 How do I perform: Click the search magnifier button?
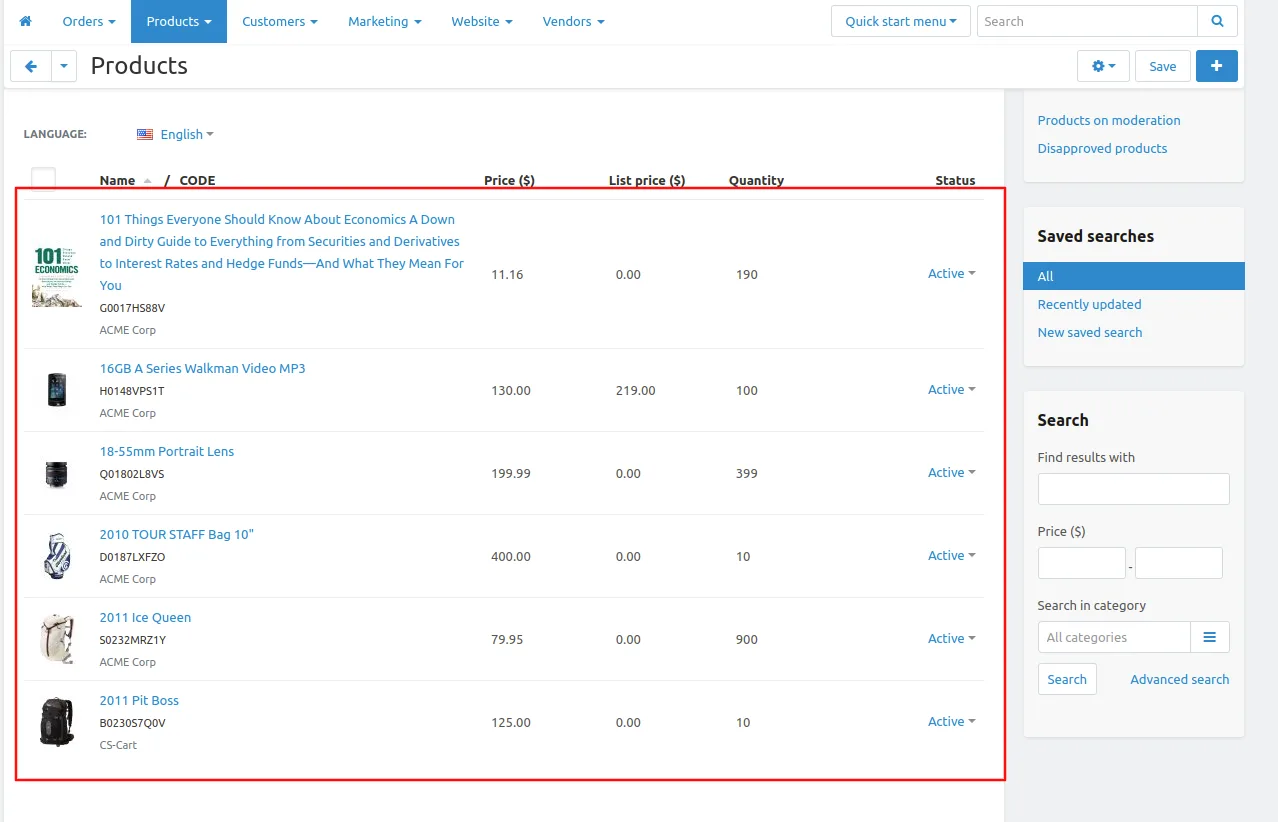tap(1217, 21)
